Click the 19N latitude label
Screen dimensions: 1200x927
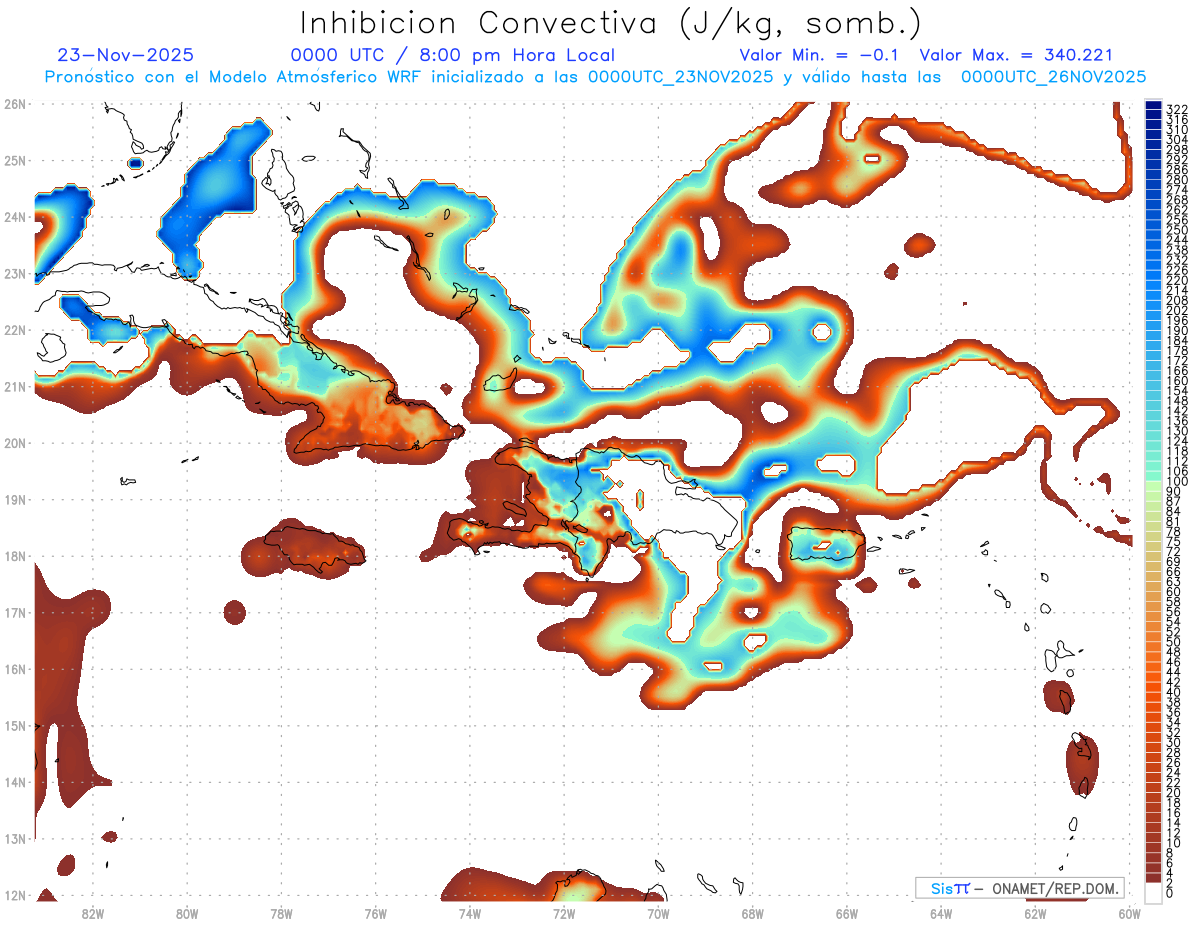tap(15, 499)
